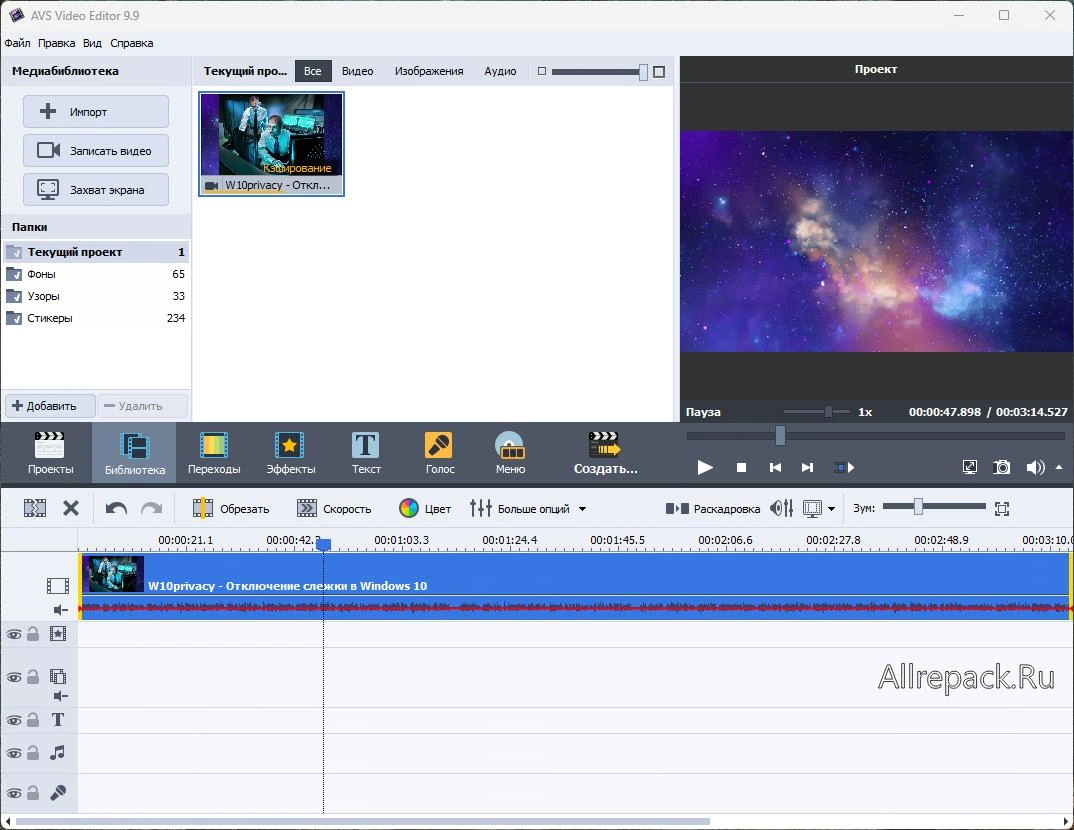Open the Эффекты effects section
The width and height of the screenshot is (1074, 830).
click(x=290, y=453)
